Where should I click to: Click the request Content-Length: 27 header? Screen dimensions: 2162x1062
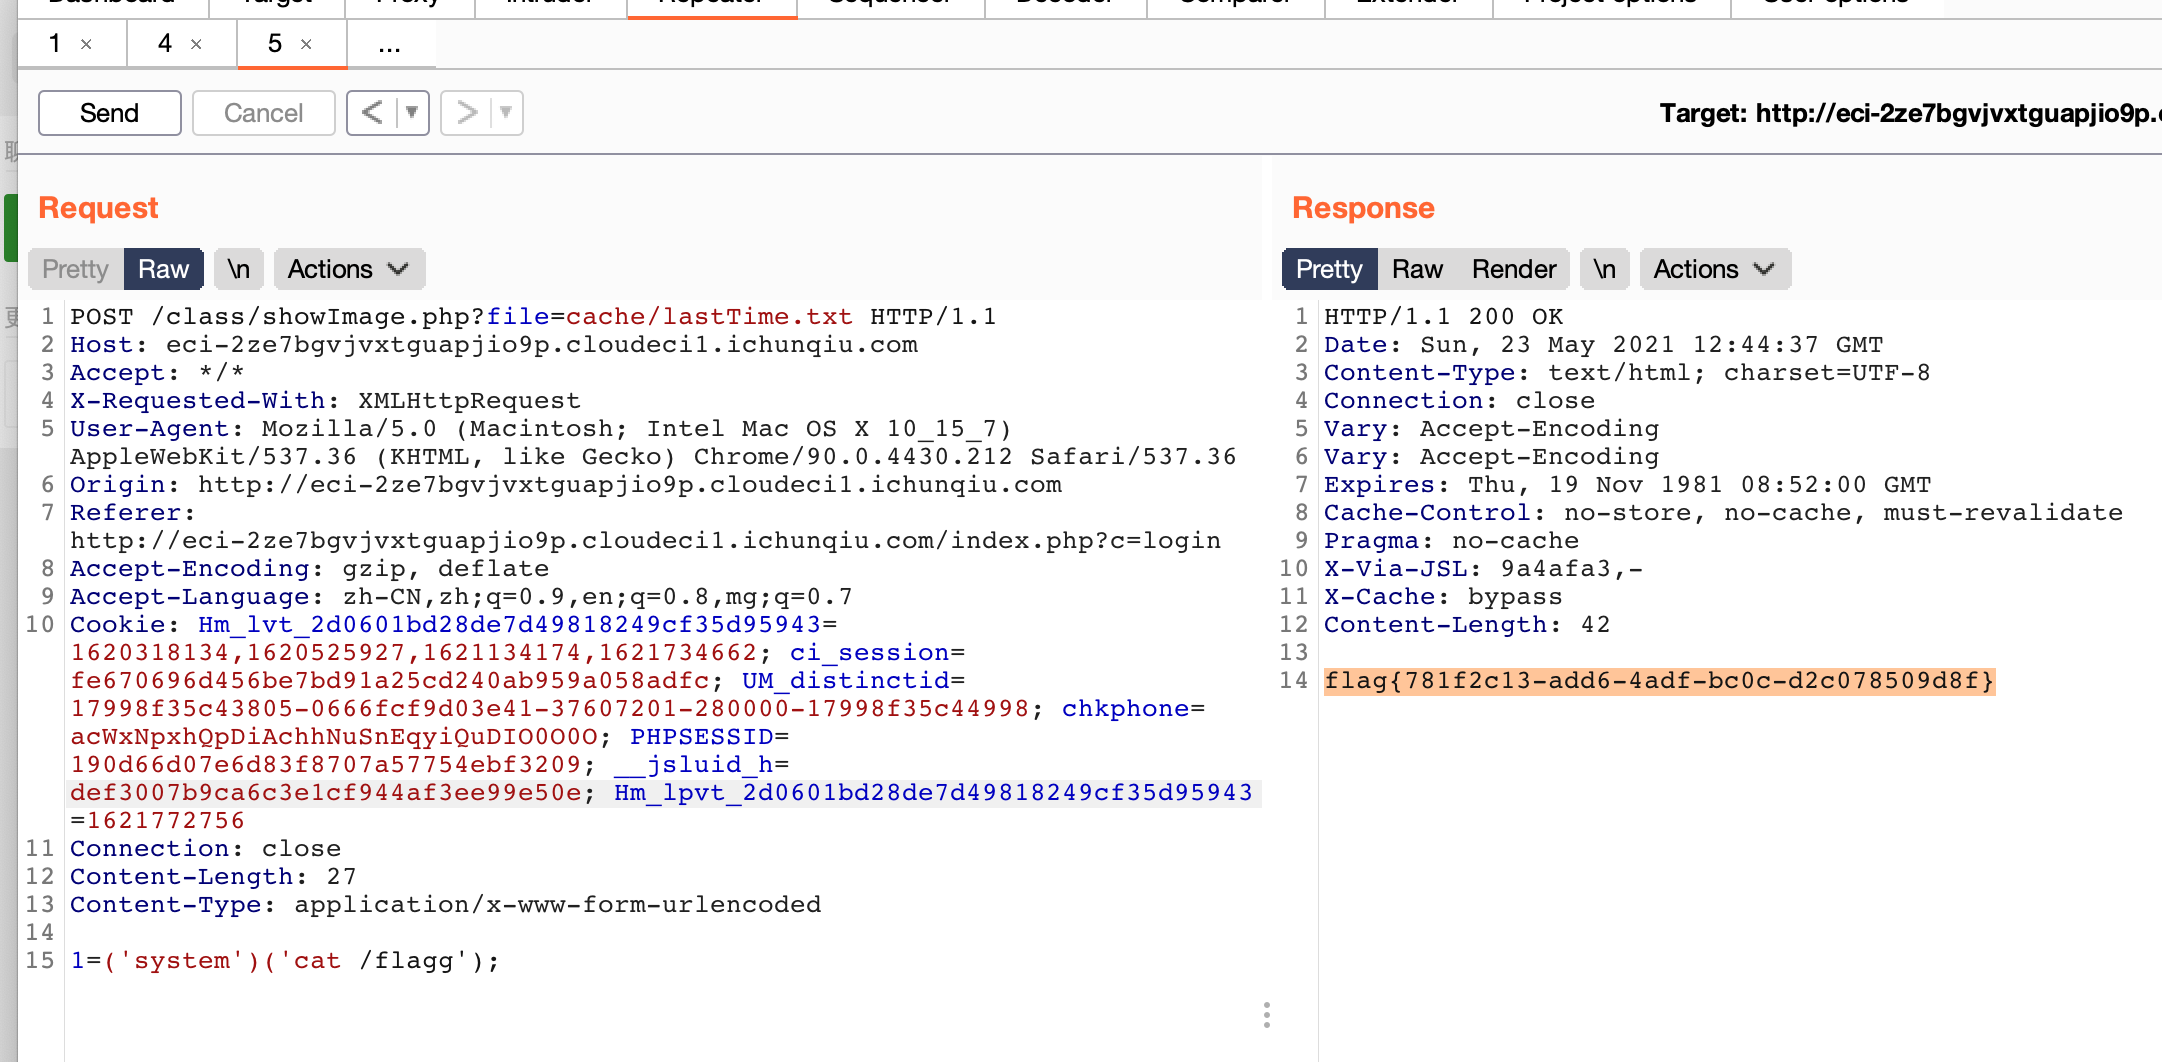click(x=213, y=877)
